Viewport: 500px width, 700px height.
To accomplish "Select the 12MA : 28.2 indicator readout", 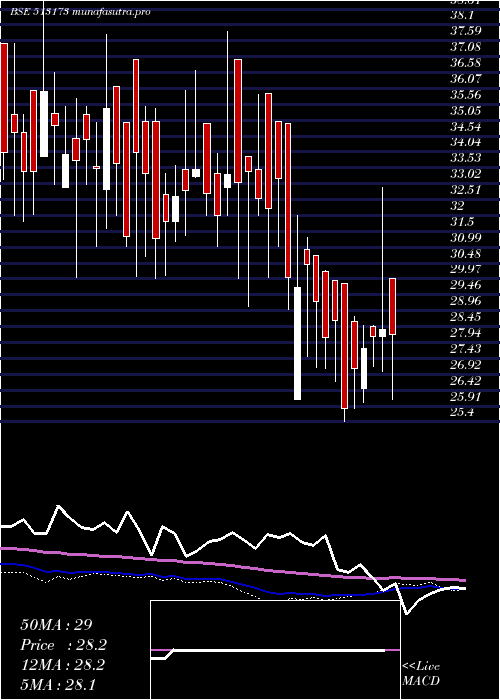I will [63, 665].
